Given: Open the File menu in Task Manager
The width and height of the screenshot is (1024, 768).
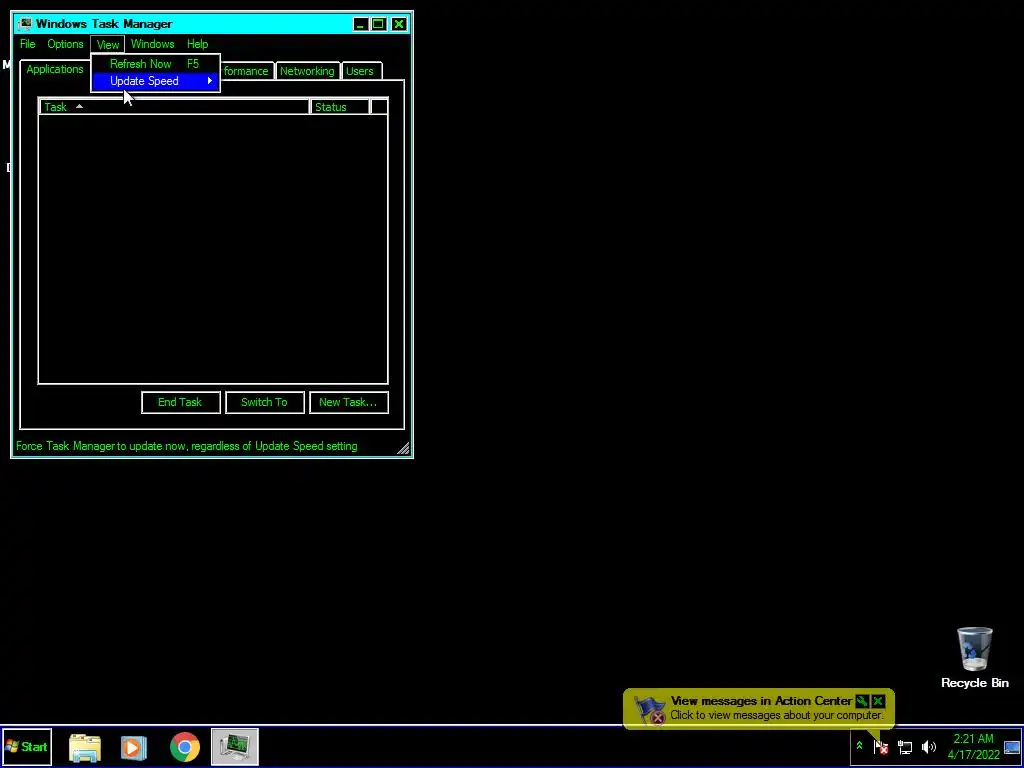Looking at the screenshot, I should pyautogui.click(x=27, y=44).
